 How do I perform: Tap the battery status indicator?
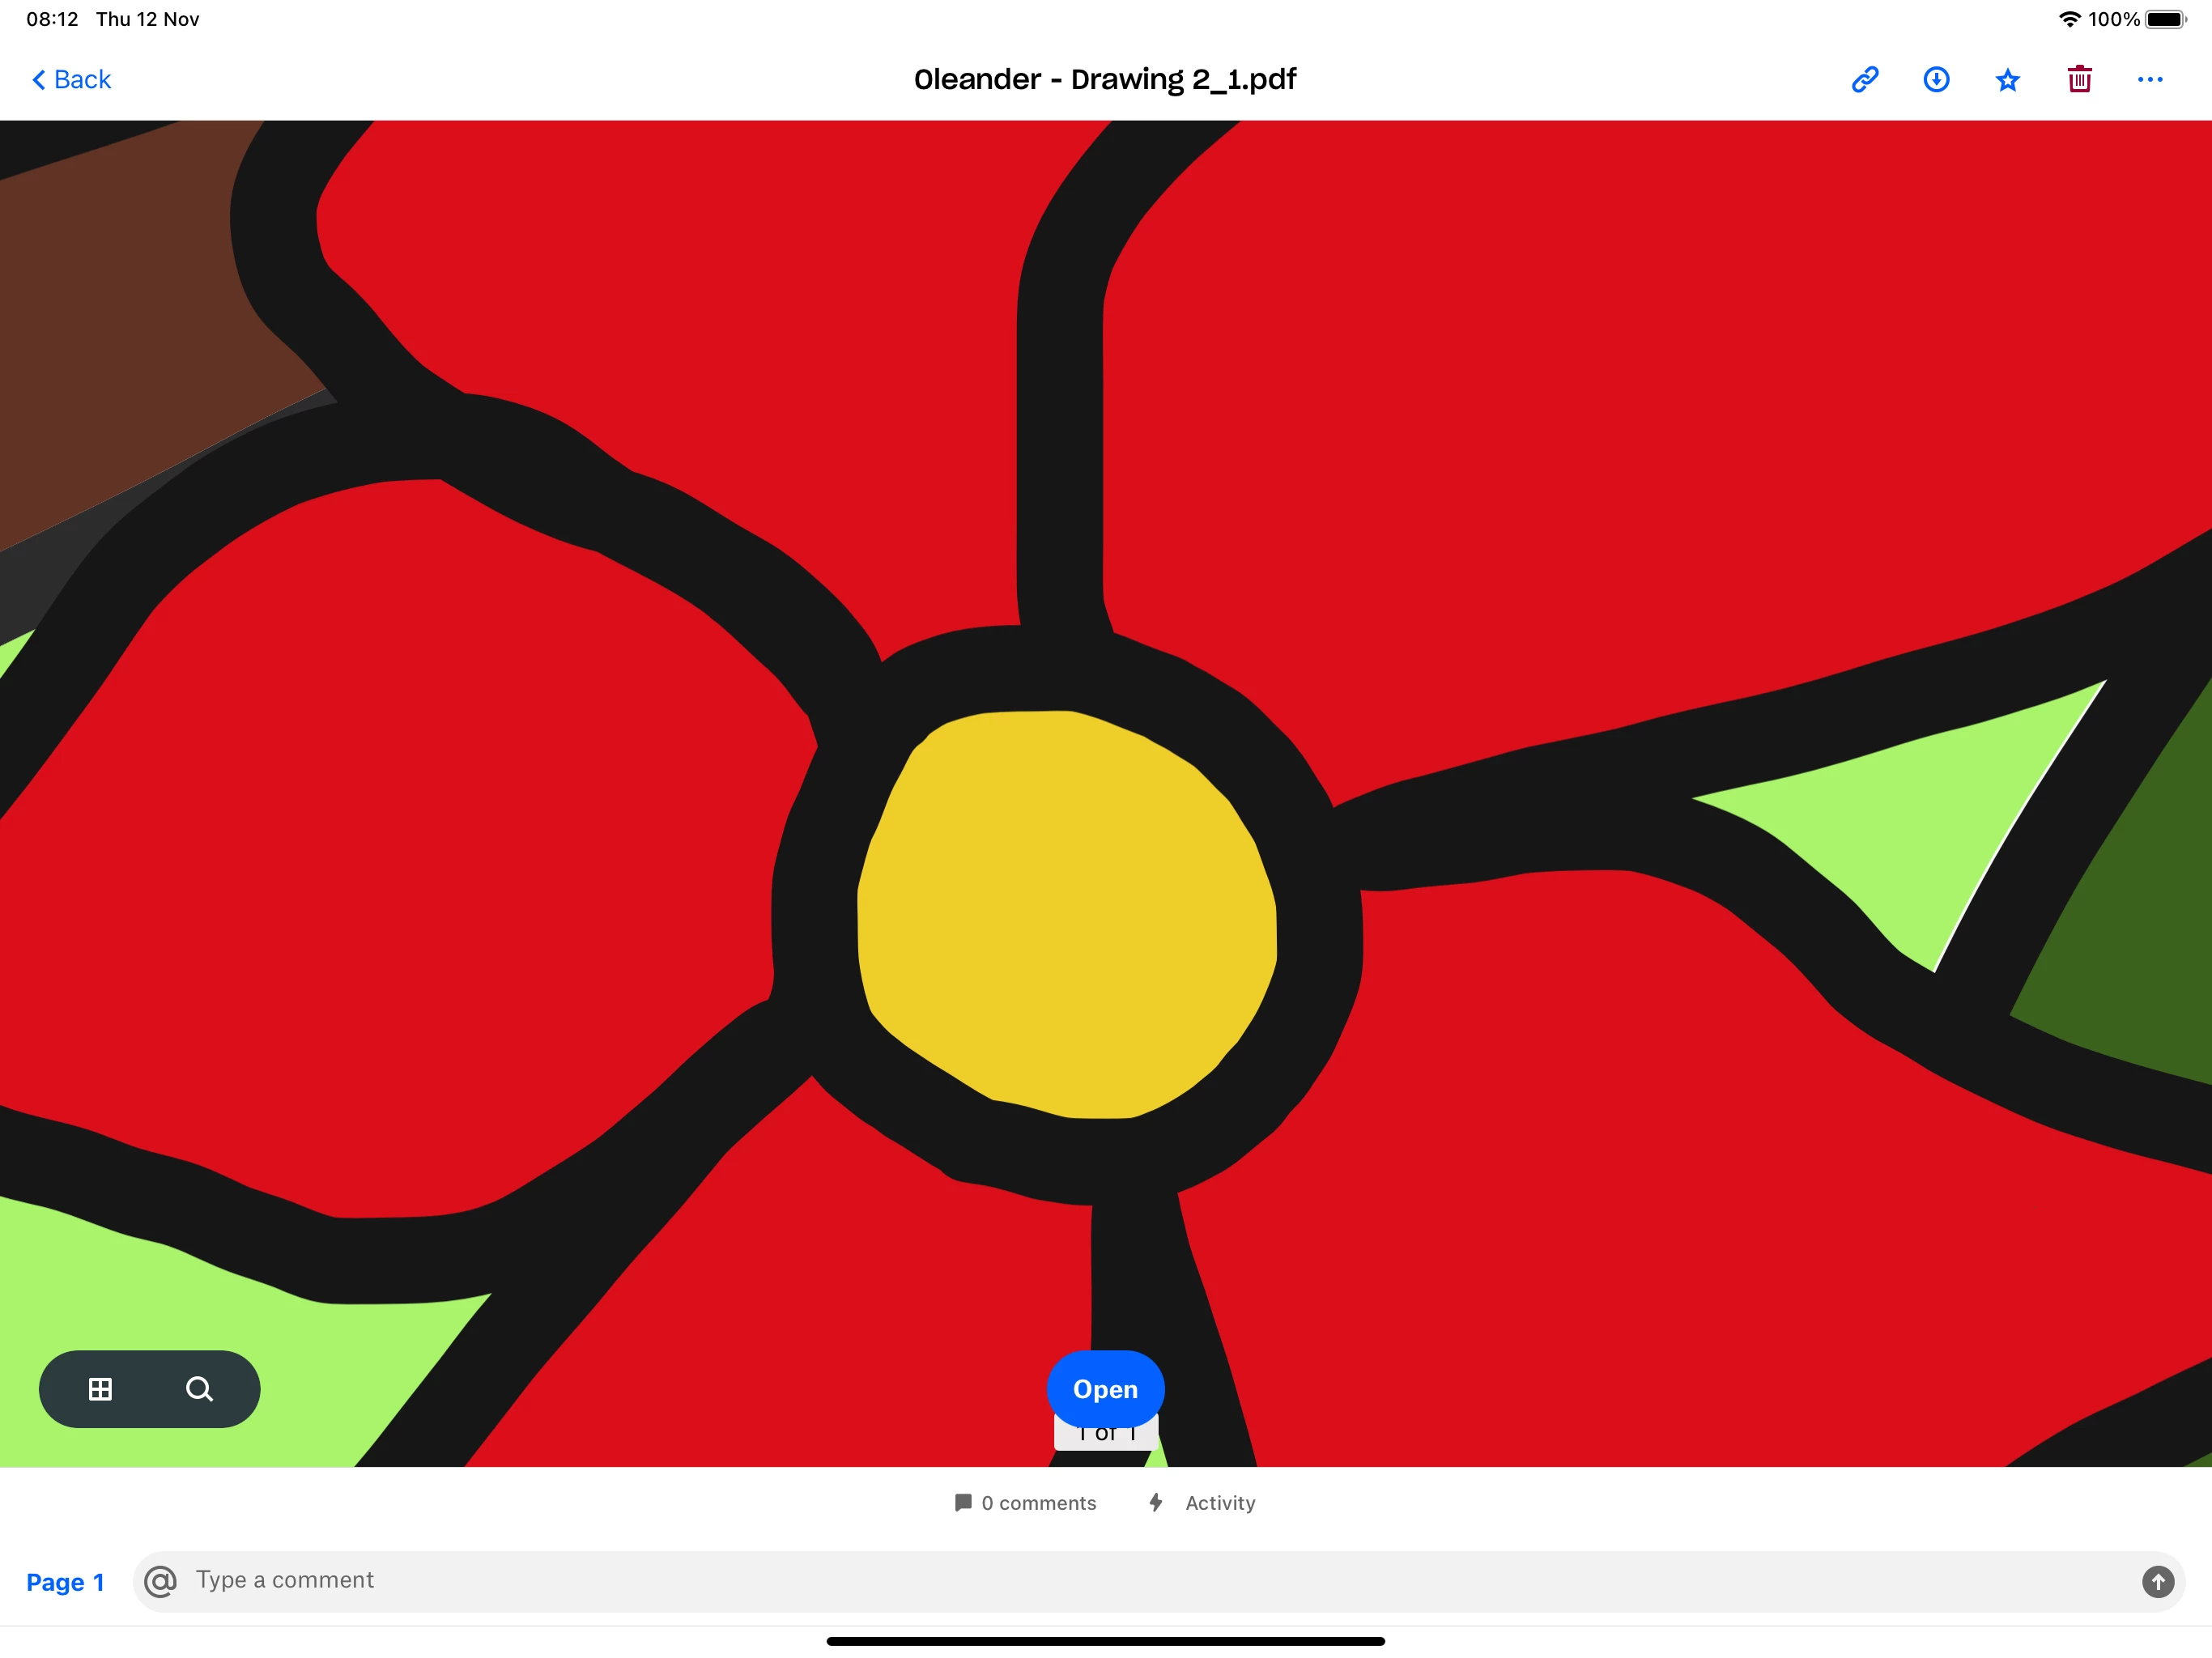2165,19
